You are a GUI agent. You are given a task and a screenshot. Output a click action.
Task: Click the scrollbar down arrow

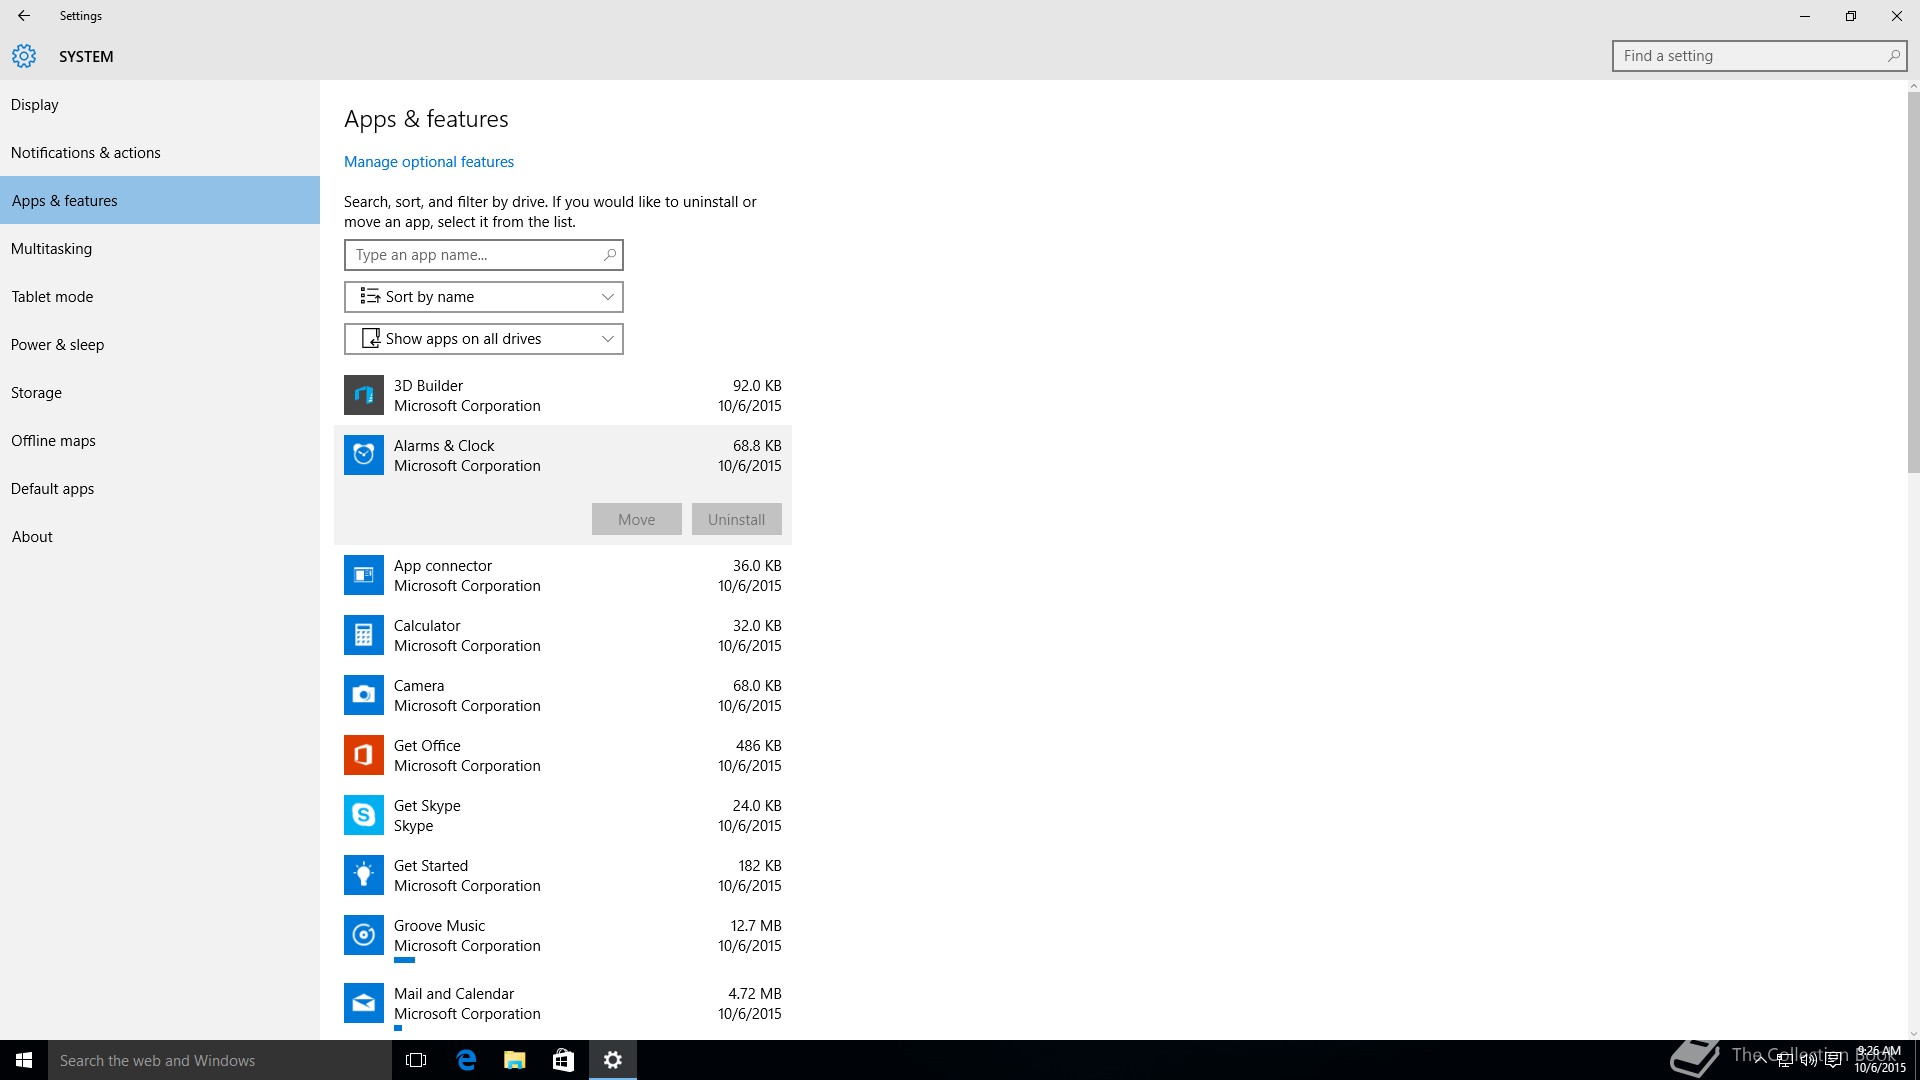(x=1913, y=1033)
